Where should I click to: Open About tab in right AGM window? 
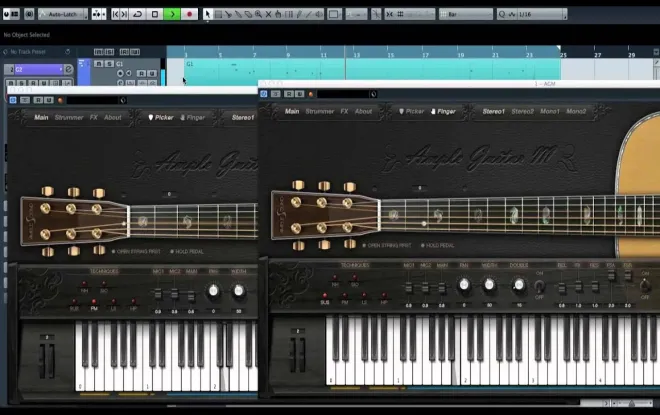(363, 112)
